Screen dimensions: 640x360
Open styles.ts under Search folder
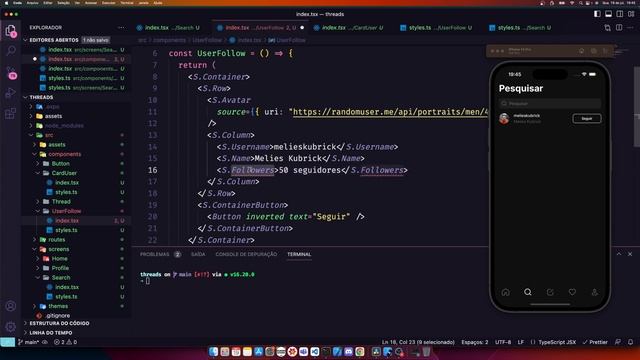66,297
